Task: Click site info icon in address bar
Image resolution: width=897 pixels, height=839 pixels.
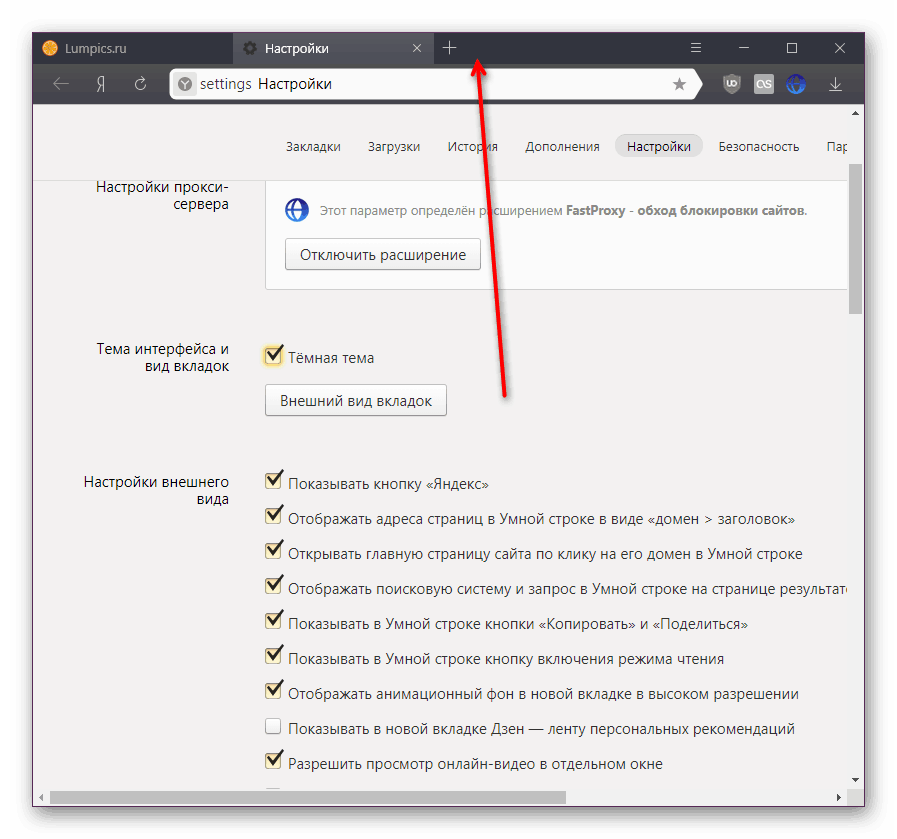Action: [184, 85]
